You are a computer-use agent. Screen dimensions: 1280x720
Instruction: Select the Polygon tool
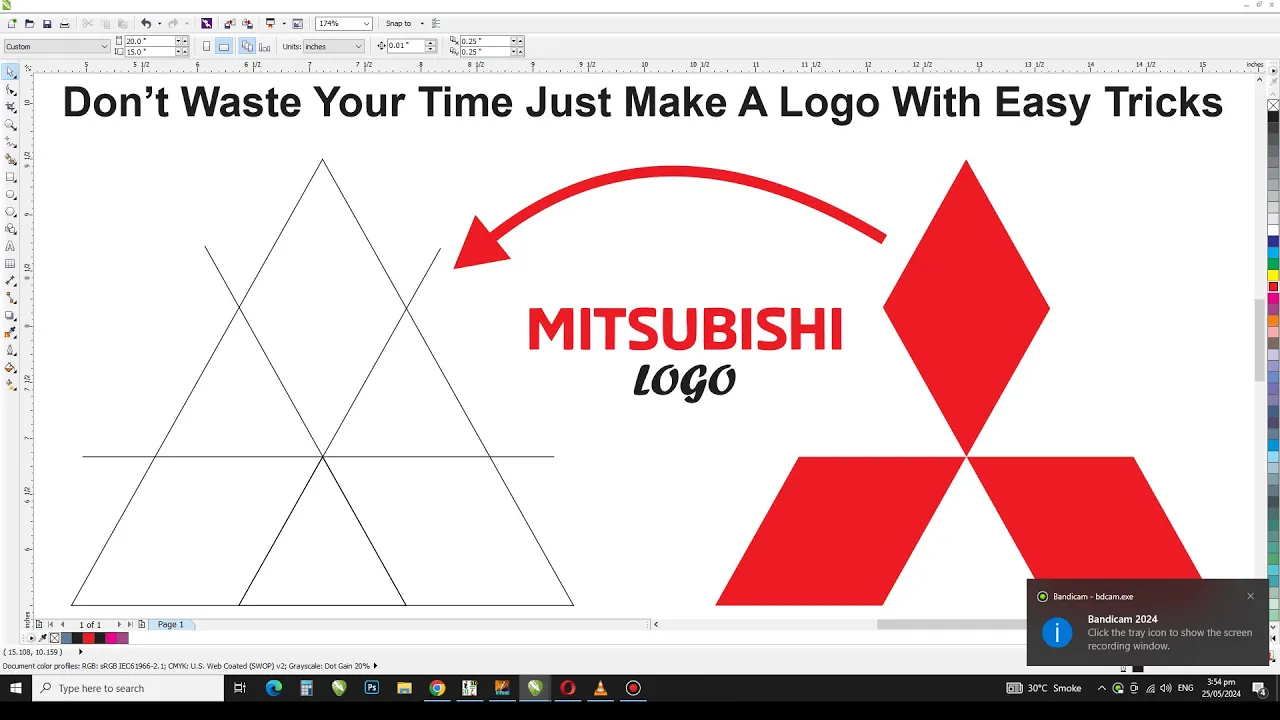click(x=11, y=211)
